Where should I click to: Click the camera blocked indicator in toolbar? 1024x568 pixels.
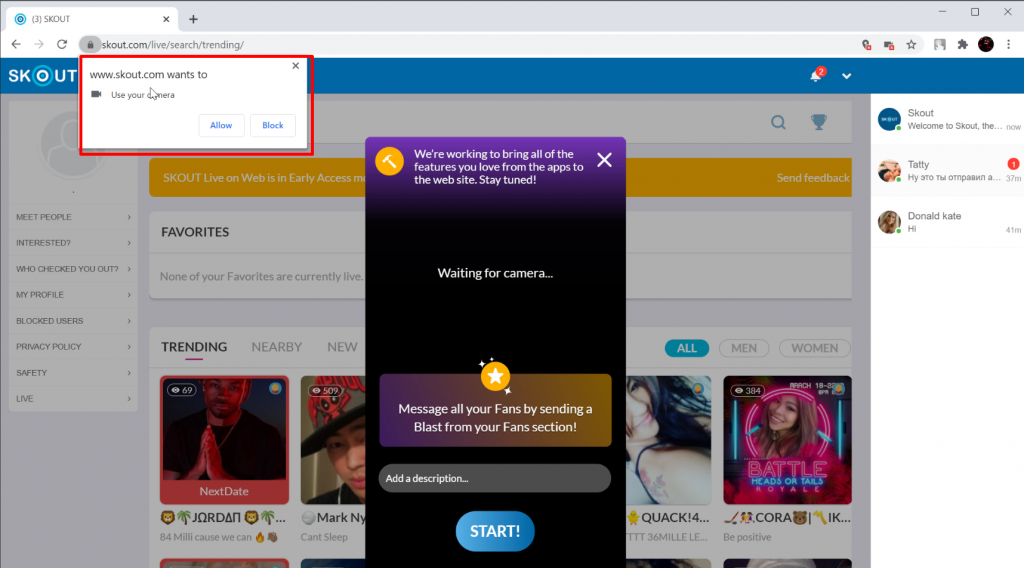pos(889,44)
